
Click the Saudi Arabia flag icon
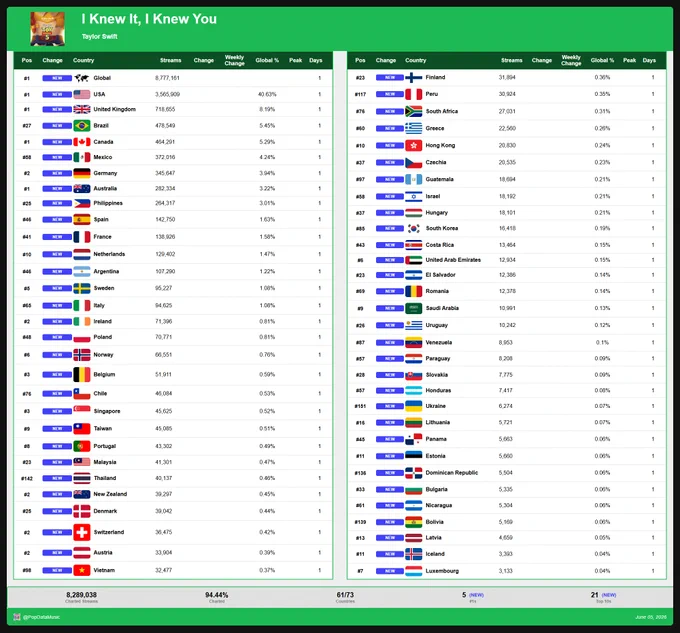pos(413,308)
